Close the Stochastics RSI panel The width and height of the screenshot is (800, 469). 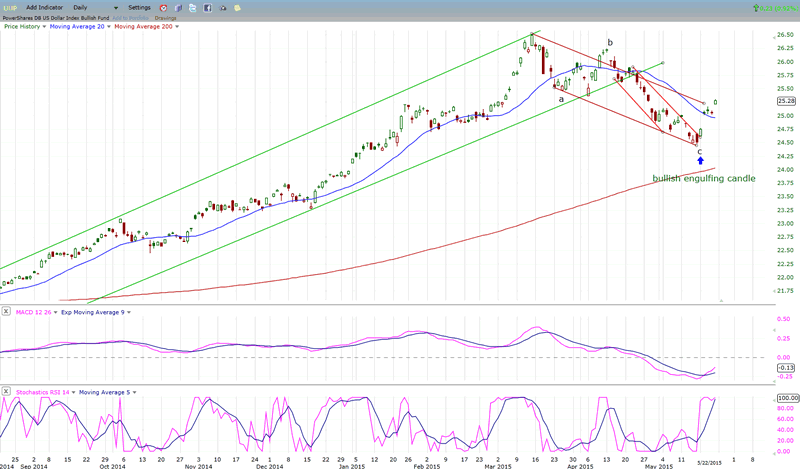coord(6,391)
